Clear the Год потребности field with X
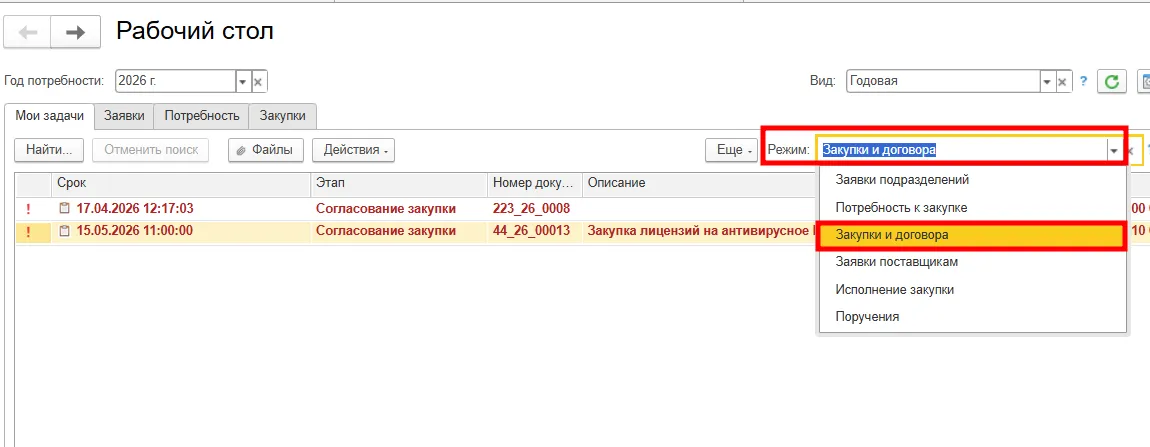Image resolution: width=1150 pixels, height=447 pixels. tap(258, 81)
